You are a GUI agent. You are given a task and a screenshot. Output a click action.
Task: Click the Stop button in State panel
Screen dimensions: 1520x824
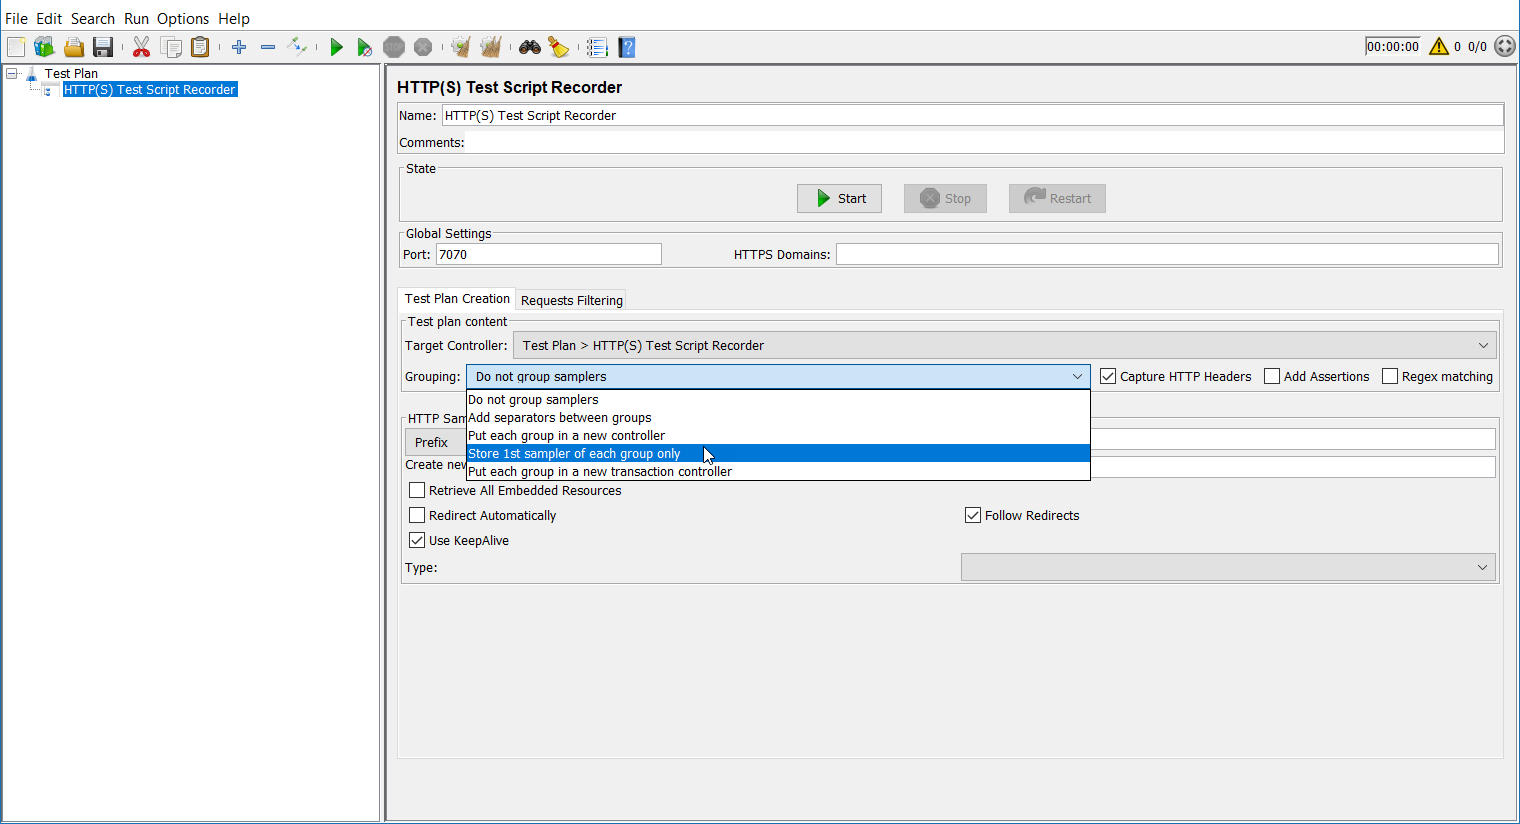945,198
